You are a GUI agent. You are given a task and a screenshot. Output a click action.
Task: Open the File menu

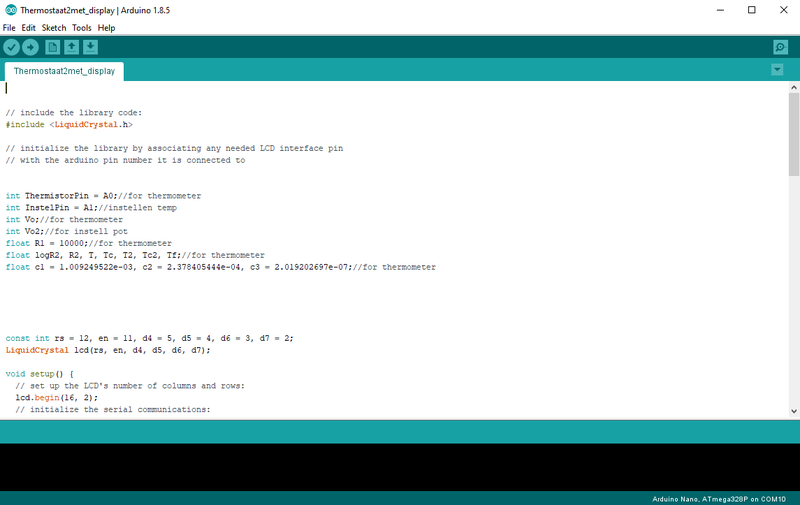point(9,28)
